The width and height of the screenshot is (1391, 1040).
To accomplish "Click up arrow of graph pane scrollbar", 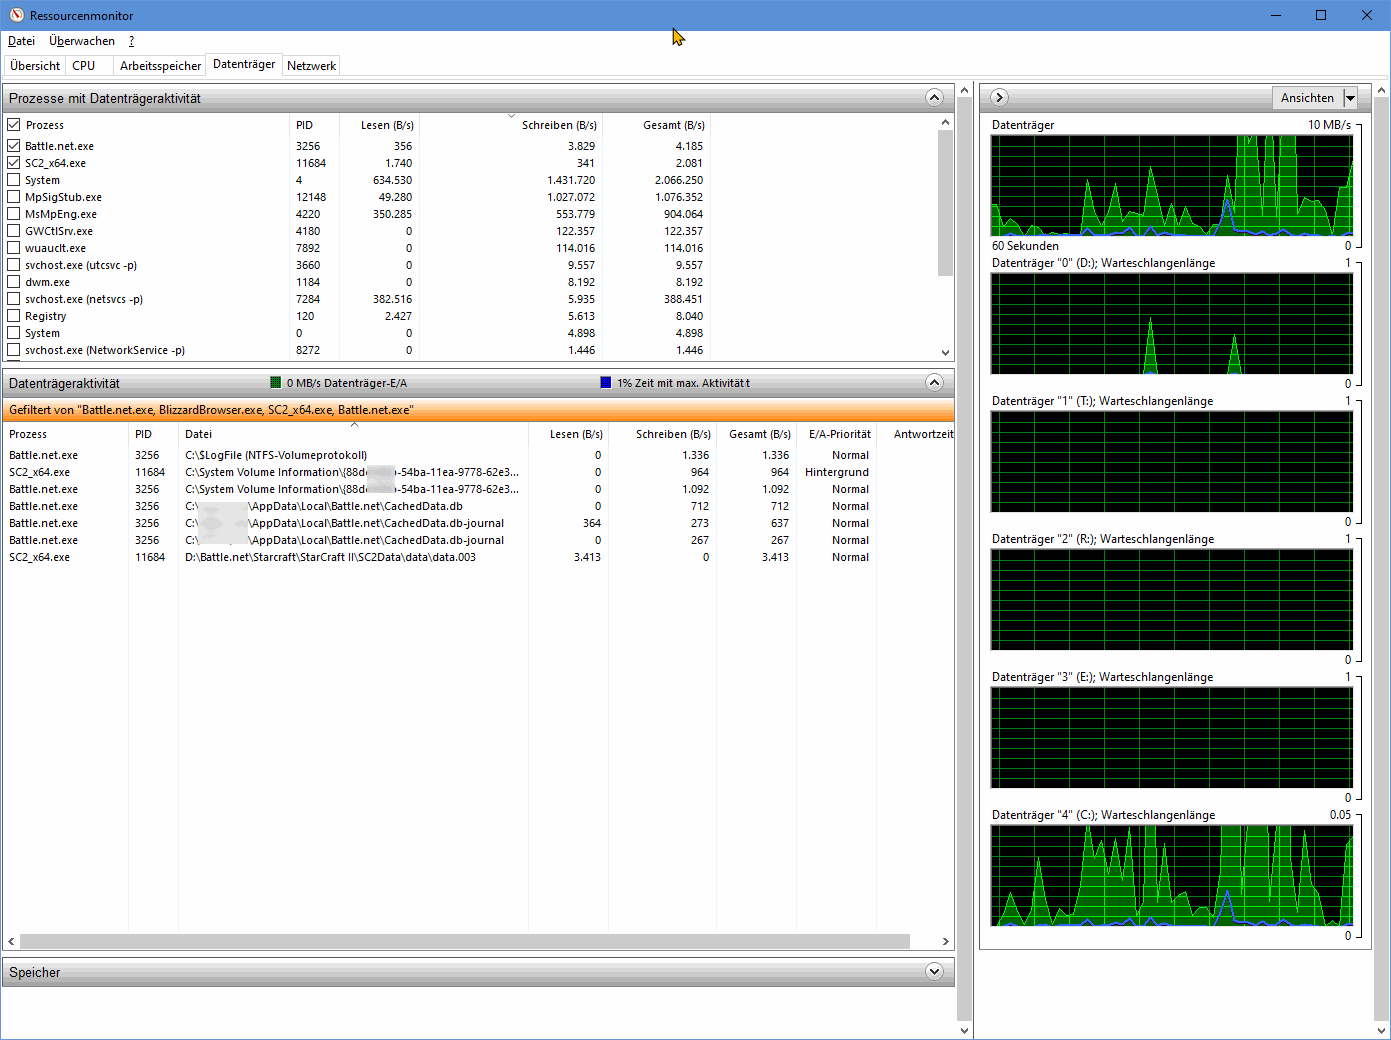I will click(1381, 90).
